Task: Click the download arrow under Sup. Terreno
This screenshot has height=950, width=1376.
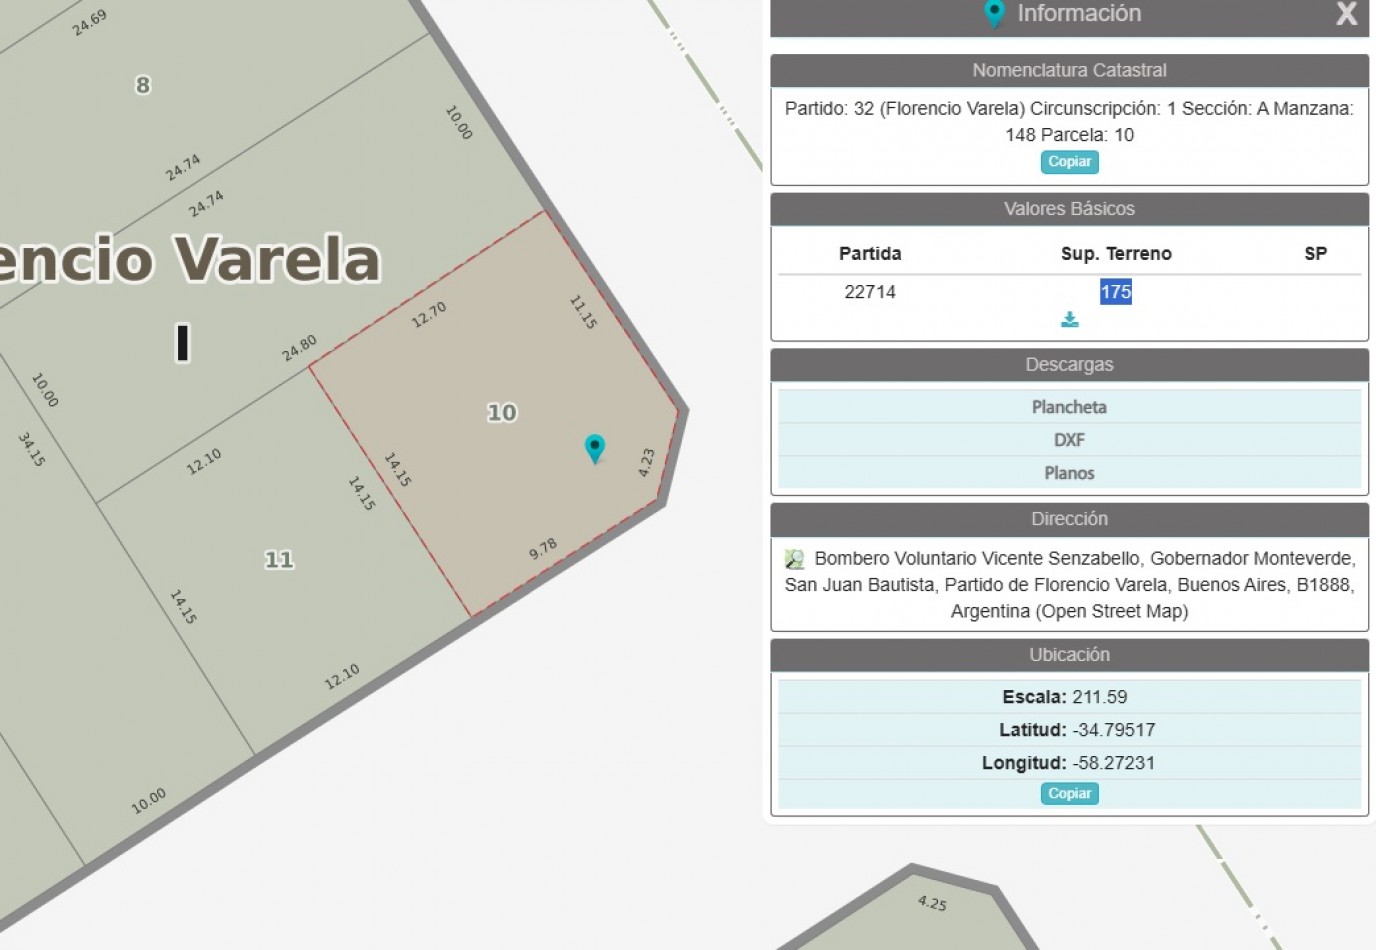Action: (x=1069, y=318)
